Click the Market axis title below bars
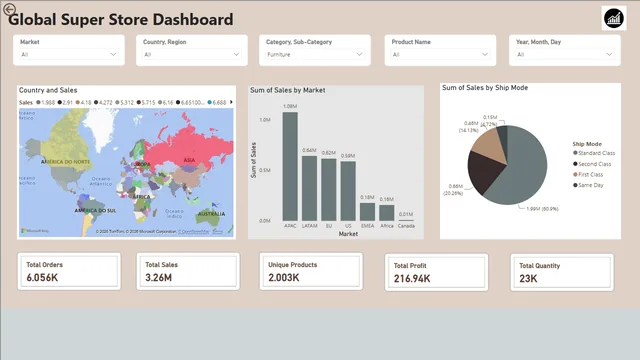640x360 pixels. click(348, 234)
